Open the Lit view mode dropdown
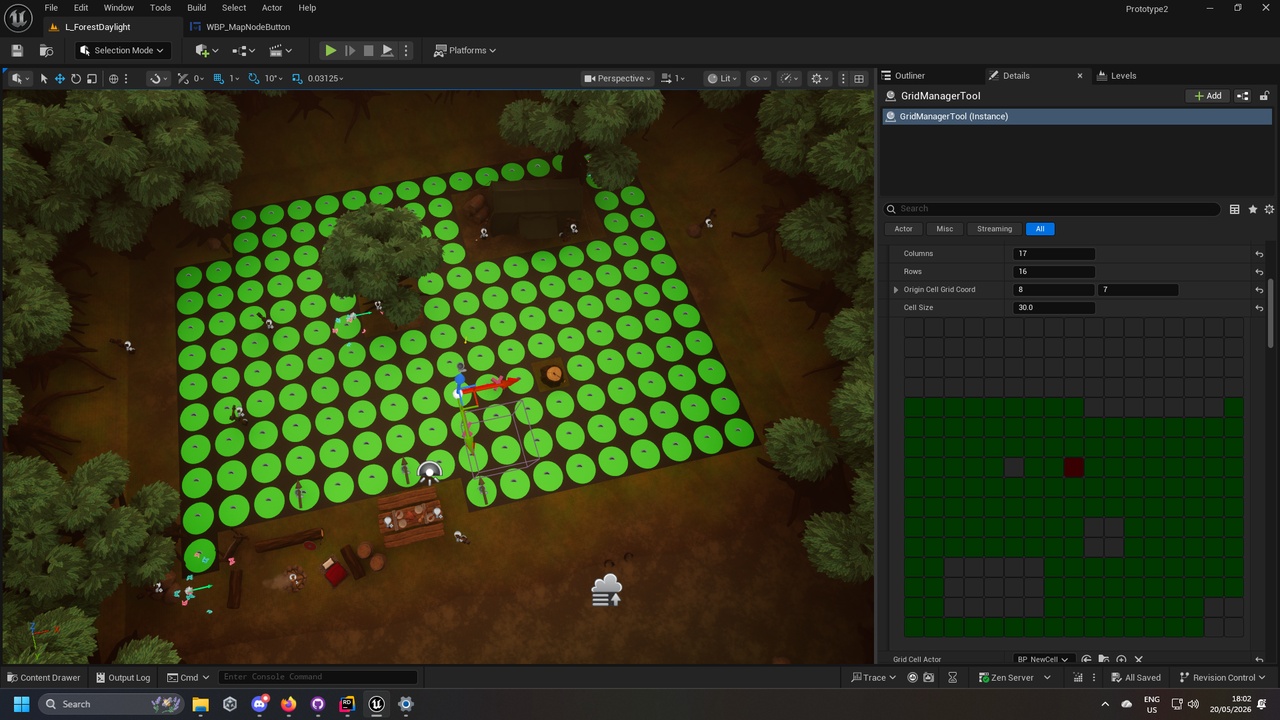 pos(722,78)
